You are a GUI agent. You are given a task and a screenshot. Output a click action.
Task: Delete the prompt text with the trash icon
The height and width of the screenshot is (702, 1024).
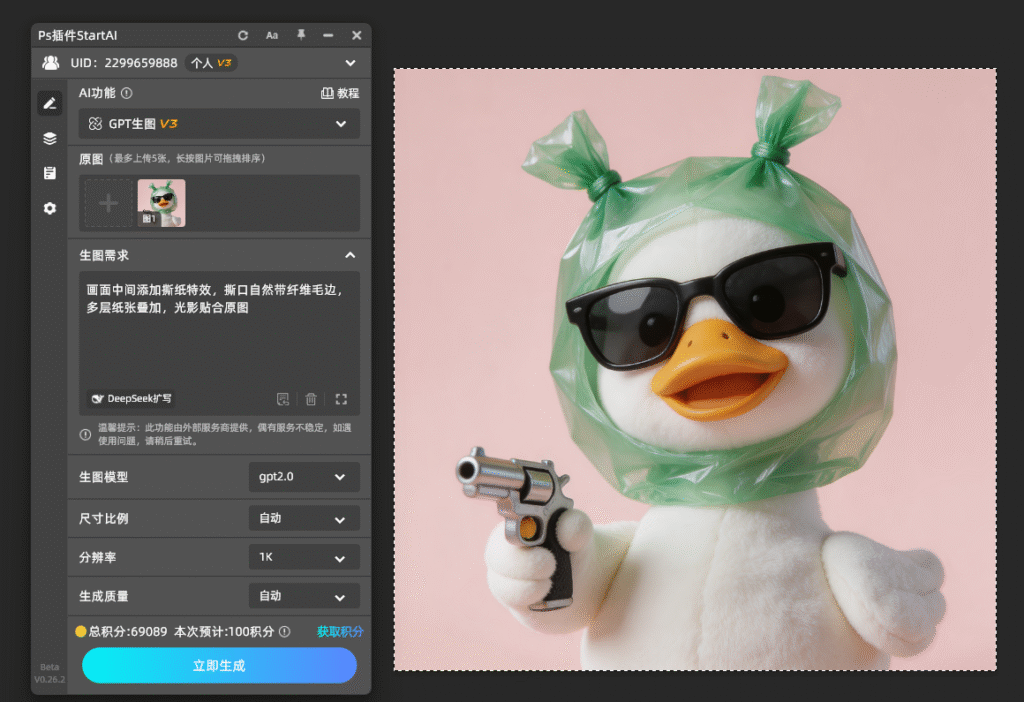[311, 399]
